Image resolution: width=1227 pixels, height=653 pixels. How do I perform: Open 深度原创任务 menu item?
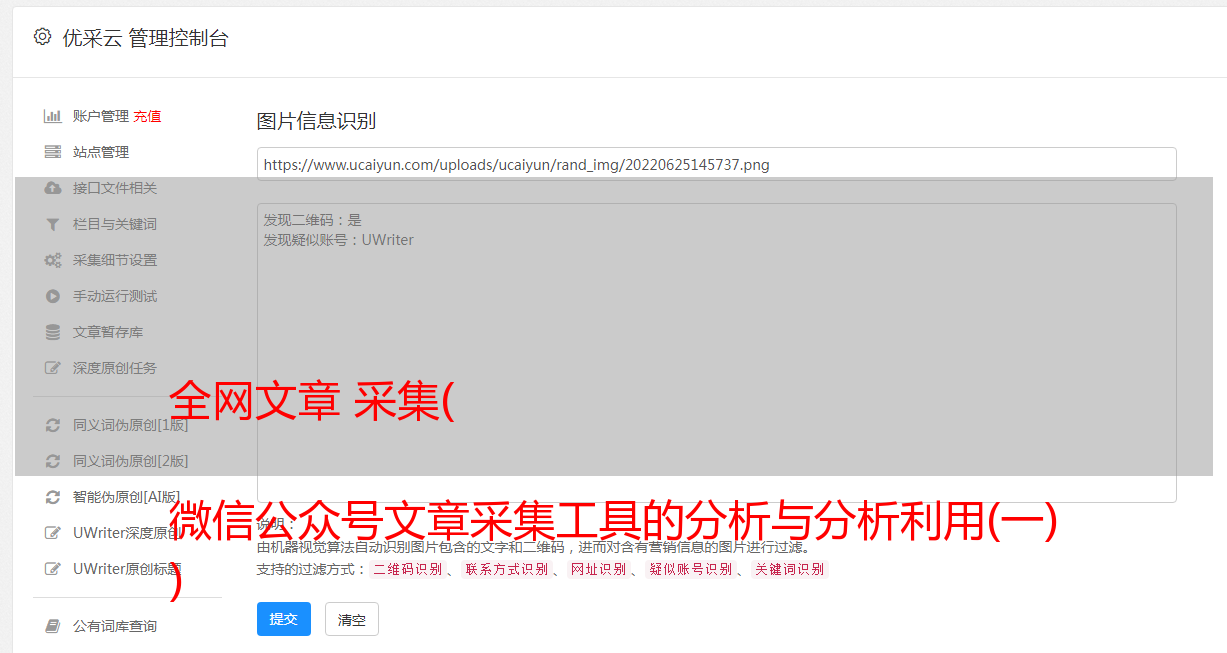tap(115, 368)
